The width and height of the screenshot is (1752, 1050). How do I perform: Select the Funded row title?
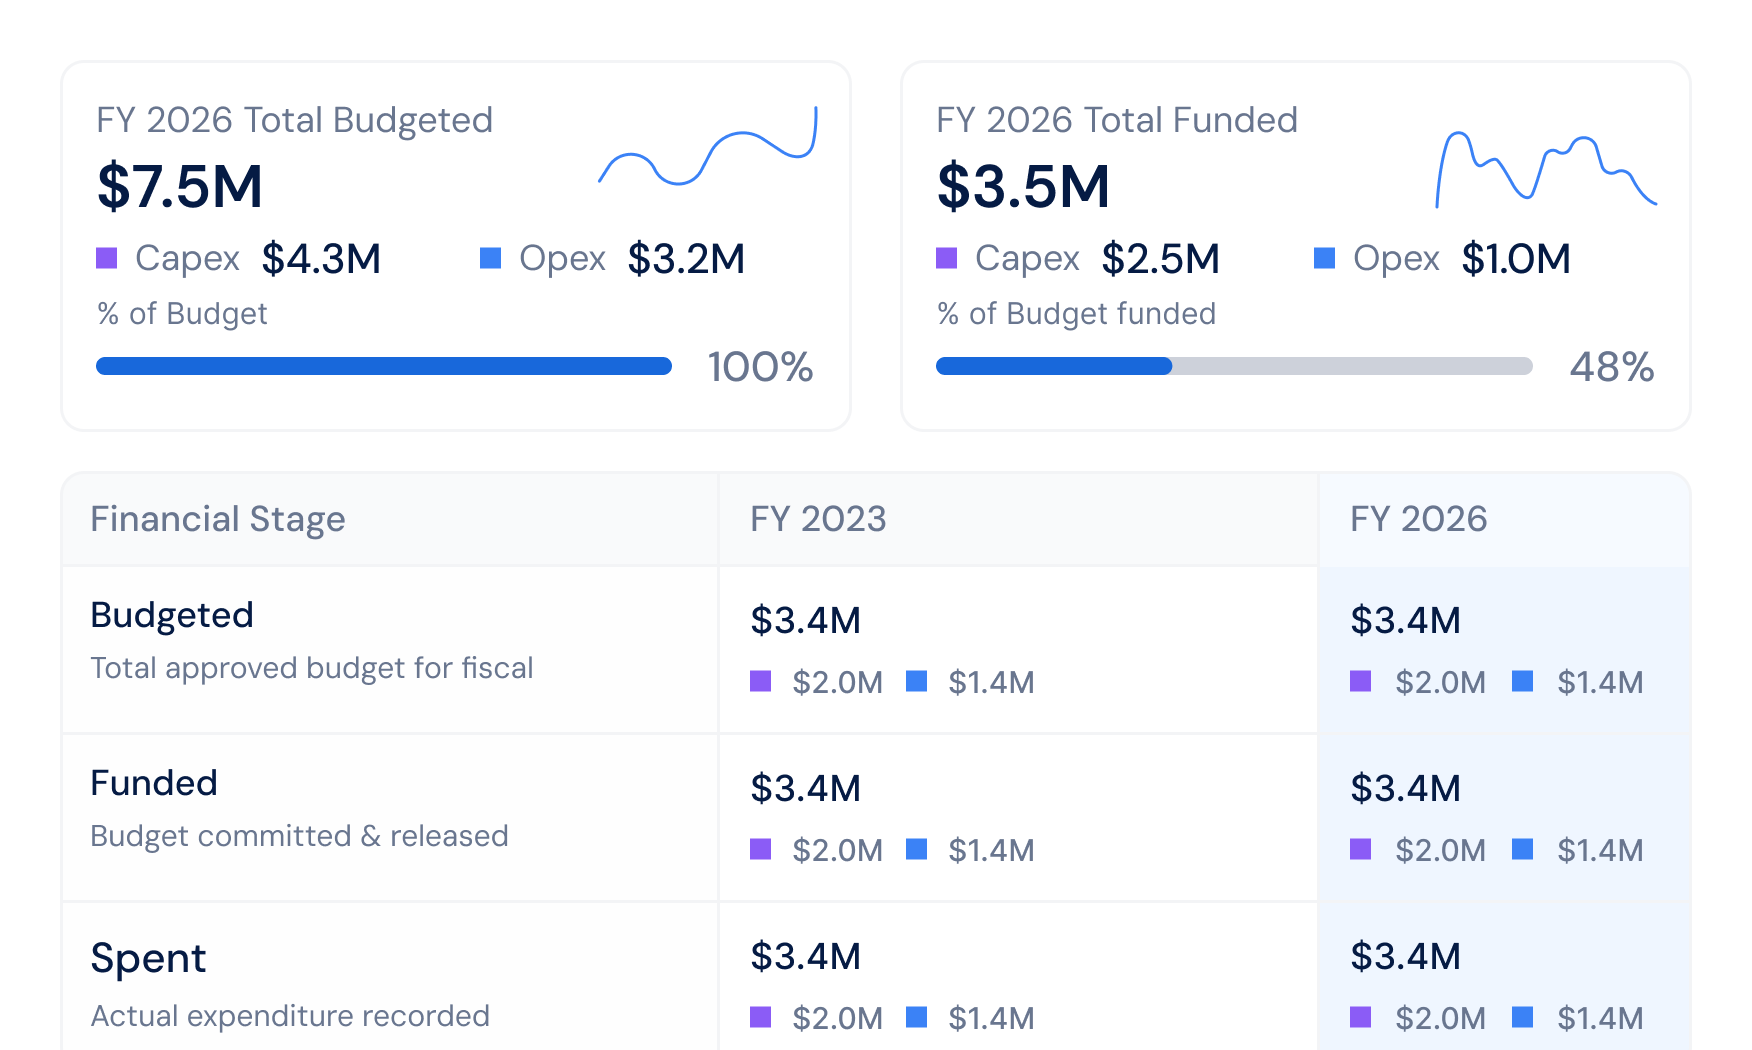pos(154,783)
